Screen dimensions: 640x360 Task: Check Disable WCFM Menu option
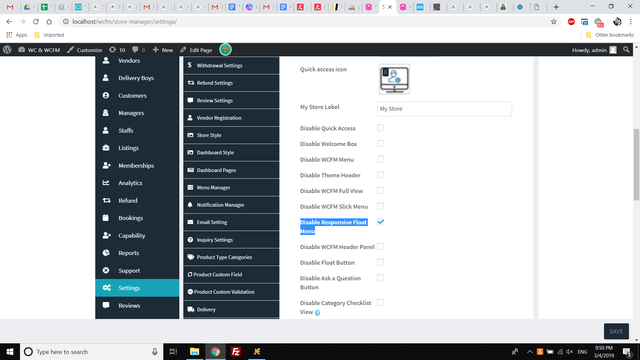tap(380, 159)
